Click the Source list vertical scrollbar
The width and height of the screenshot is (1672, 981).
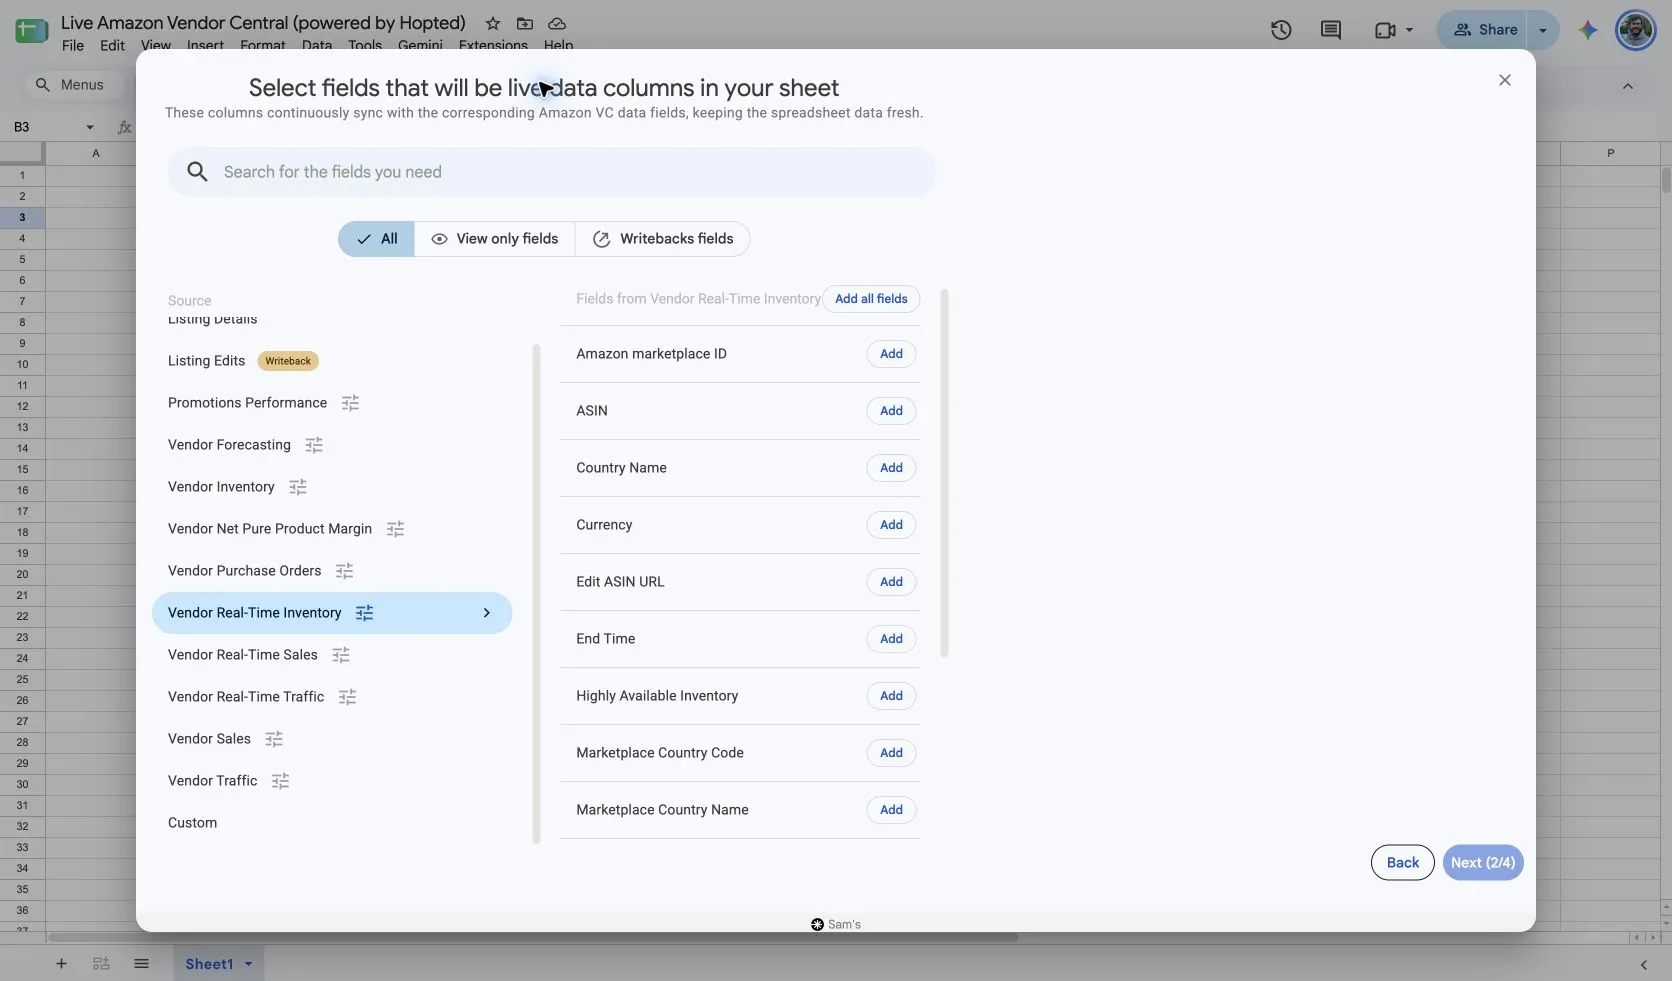[x=537, y=594]
